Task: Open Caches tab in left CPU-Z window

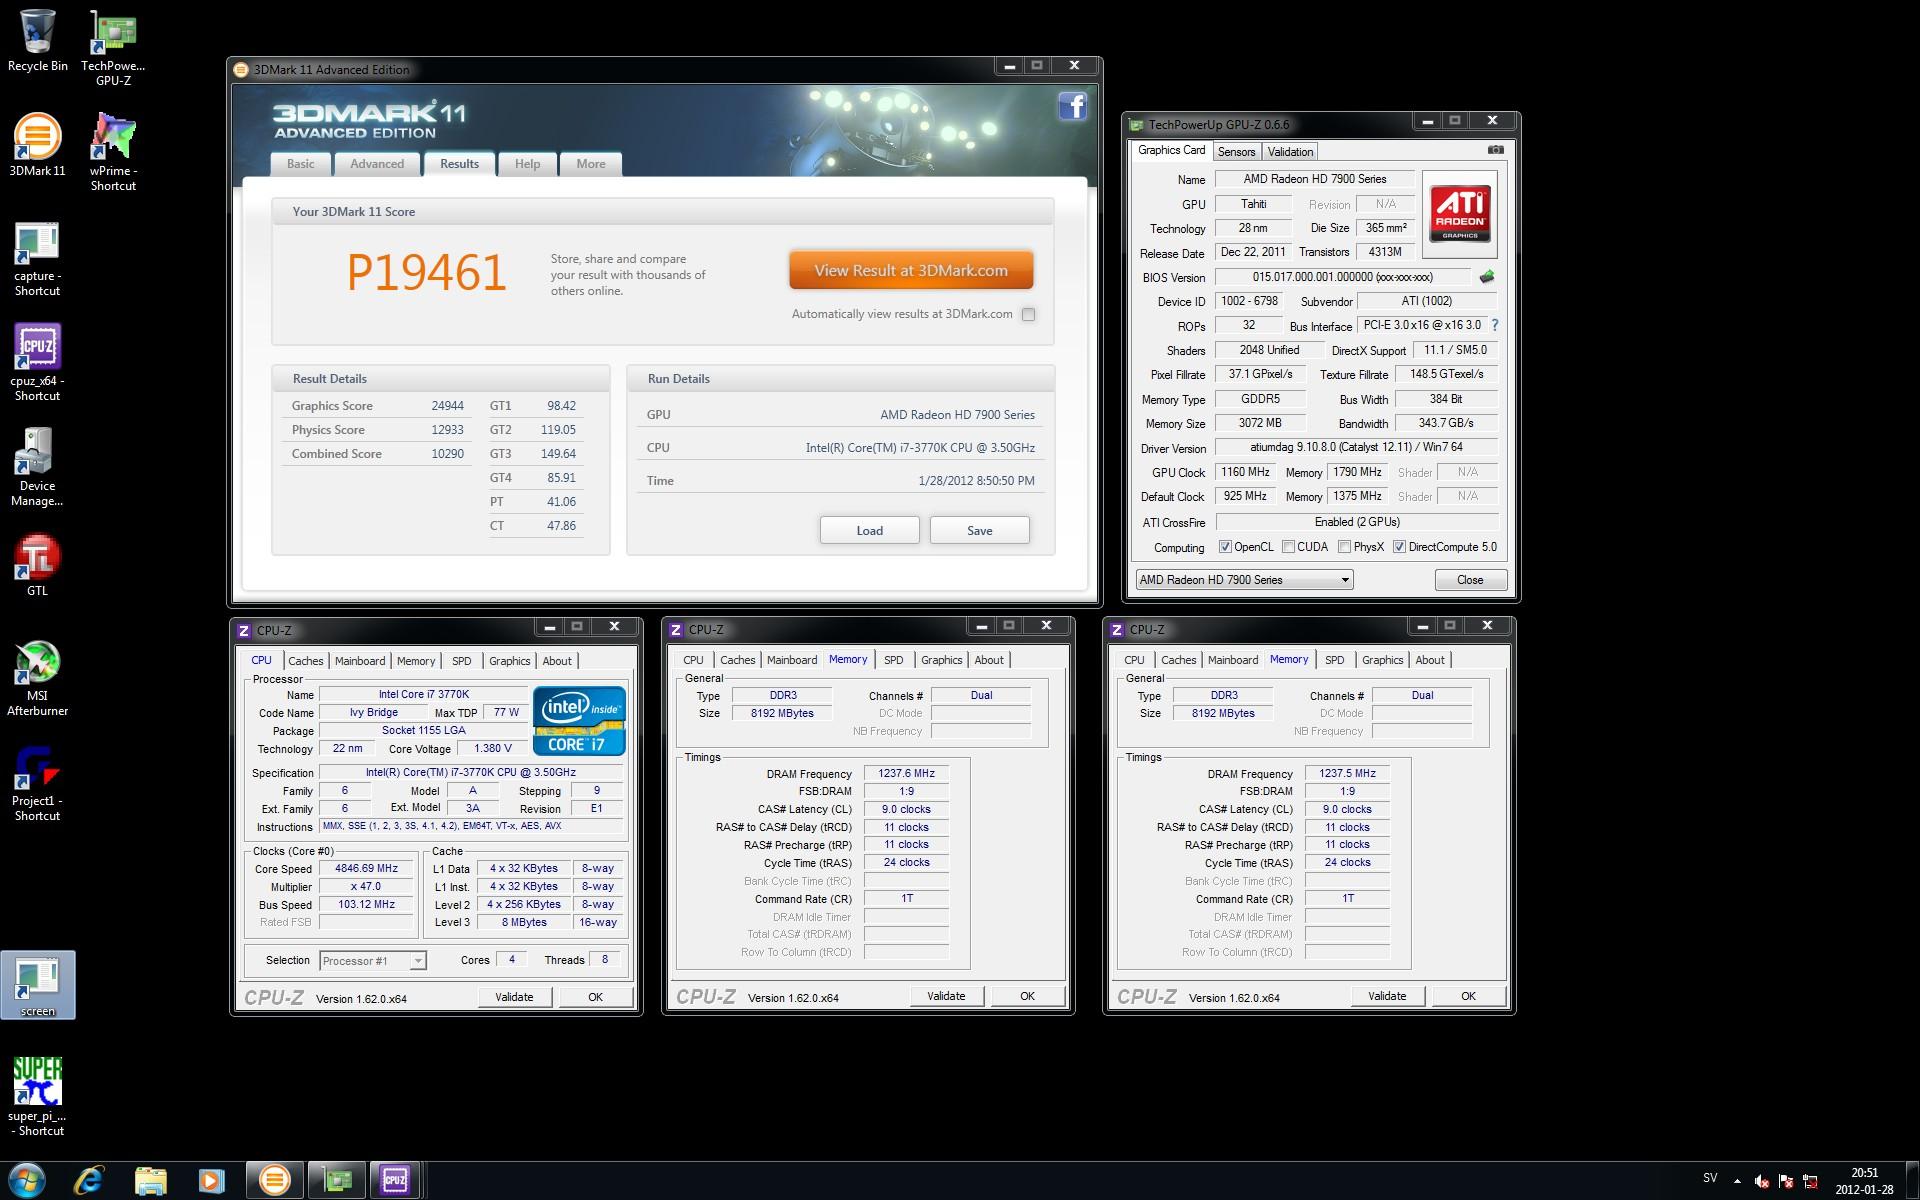Action: [305, 661]
